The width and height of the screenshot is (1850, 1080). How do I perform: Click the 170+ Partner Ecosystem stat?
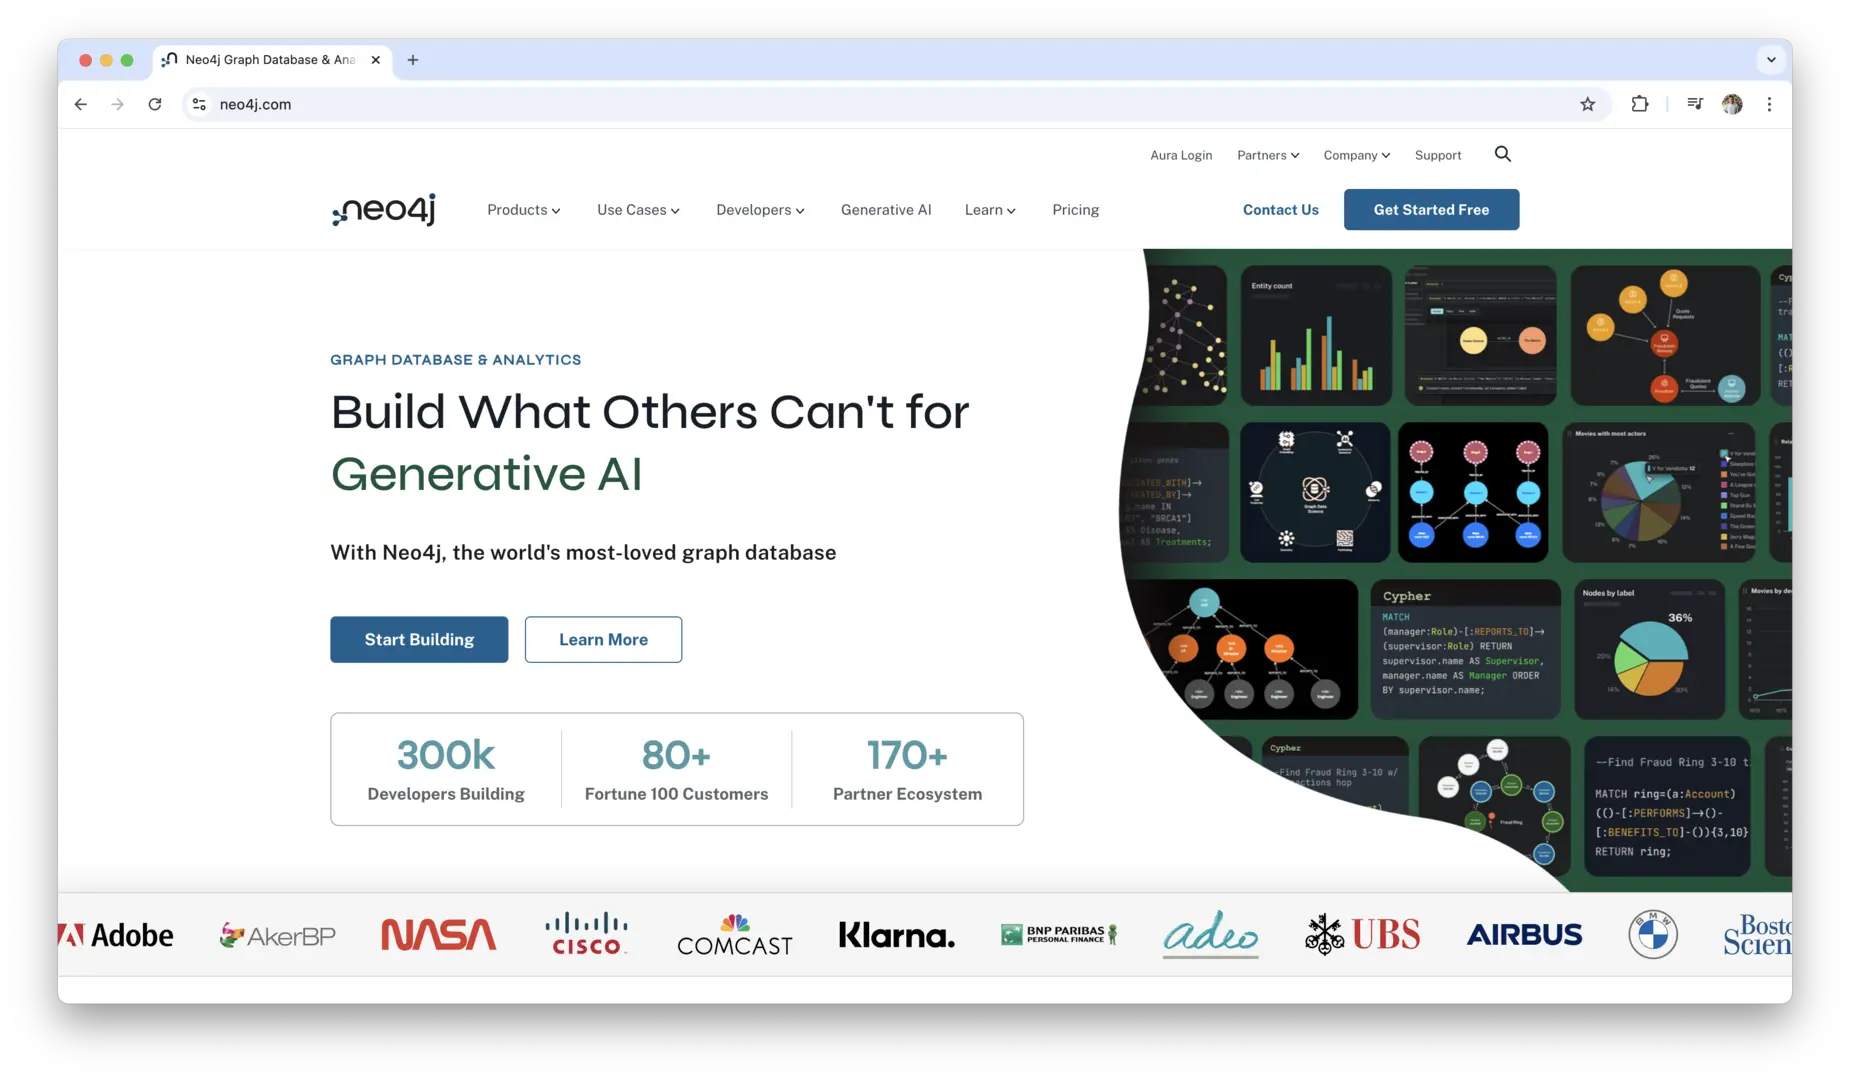tap(907, 769)
